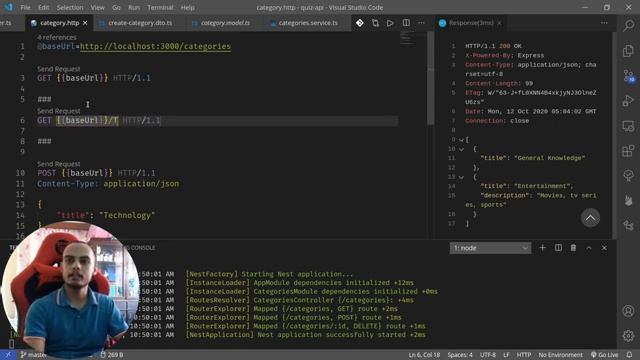This screenshot has width=640, height=360.
Task: Open the Run menu
Action: pyautogui.click(x=134, y=7)
